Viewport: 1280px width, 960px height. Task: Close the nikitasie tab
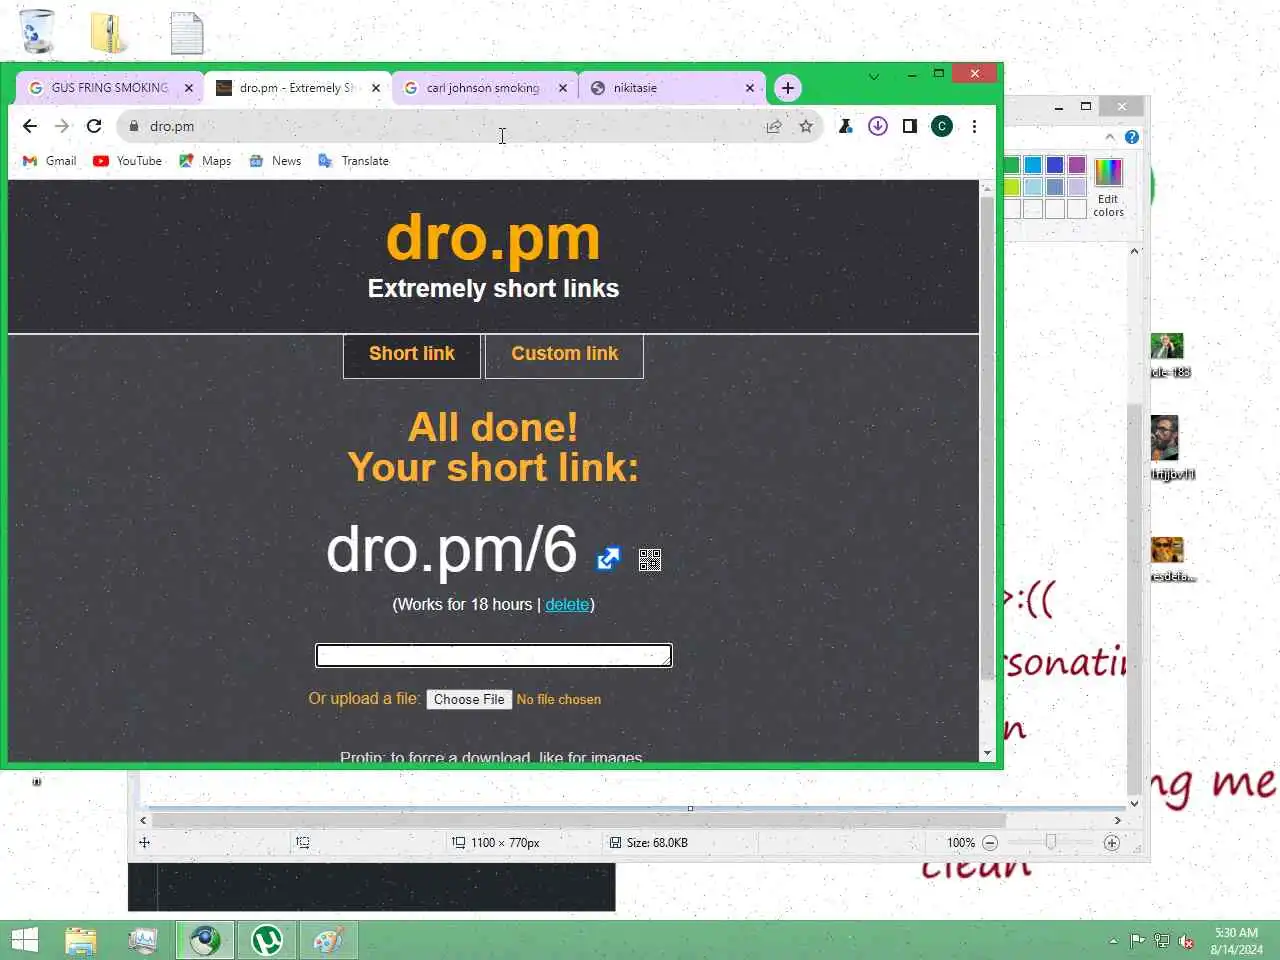[750, 88]
